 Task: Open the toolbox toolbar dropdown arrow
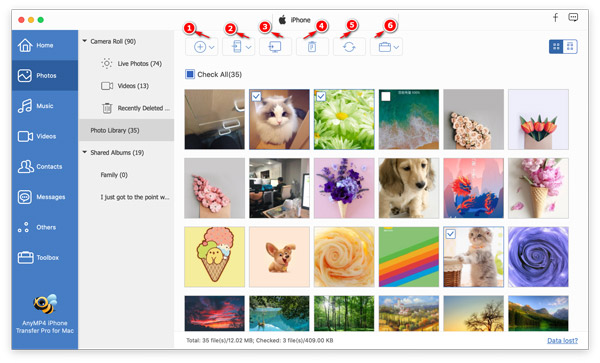click(x=396, y=47)
